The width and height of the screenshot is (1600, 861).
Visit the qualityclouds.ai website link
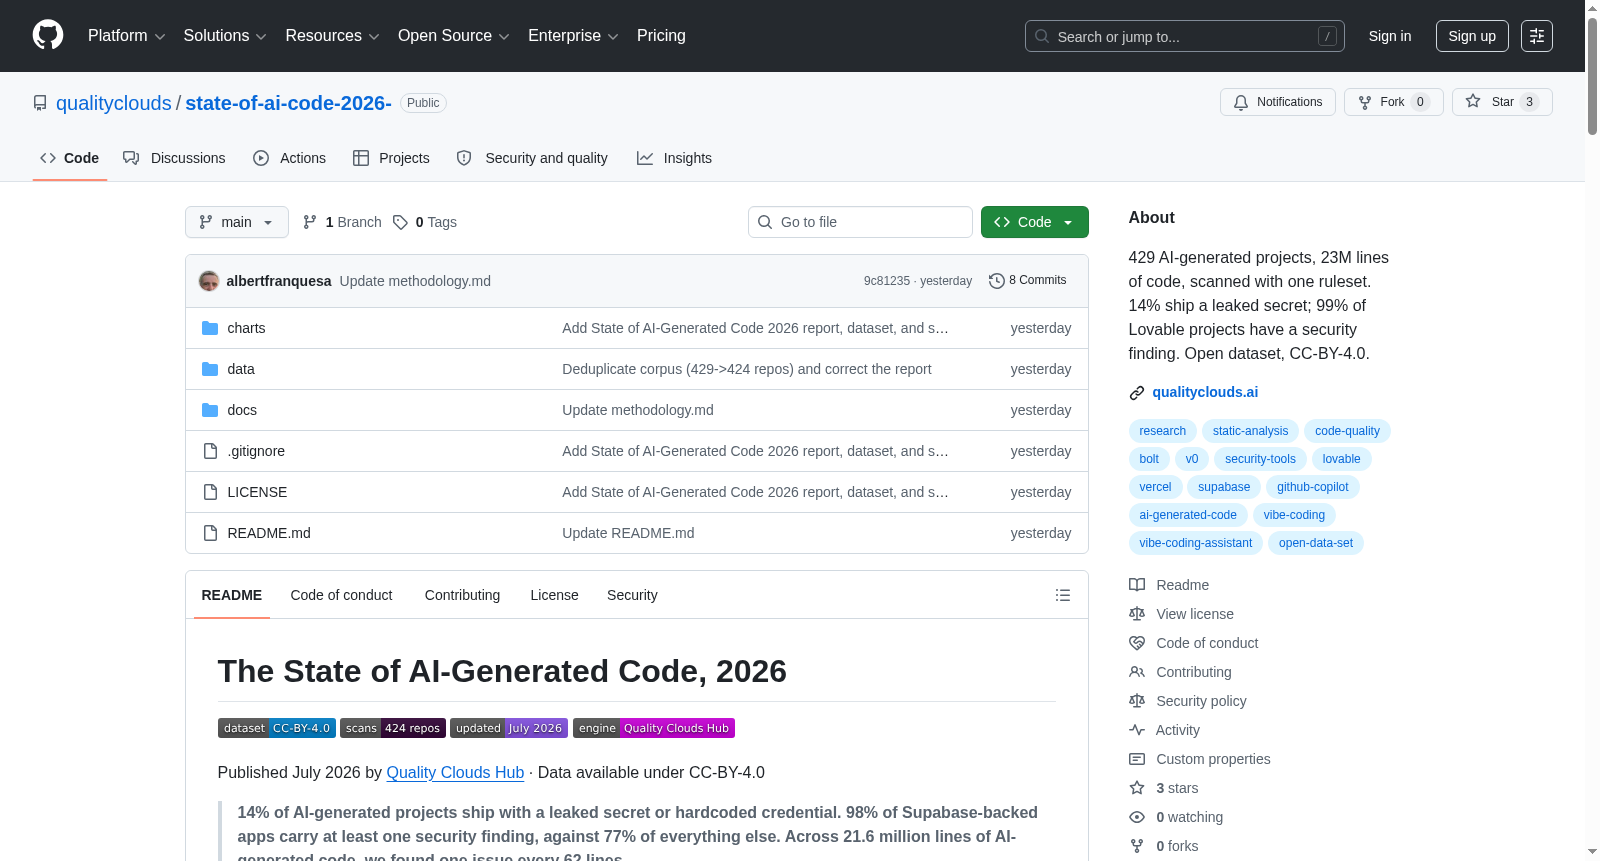tap(1205, 392)
